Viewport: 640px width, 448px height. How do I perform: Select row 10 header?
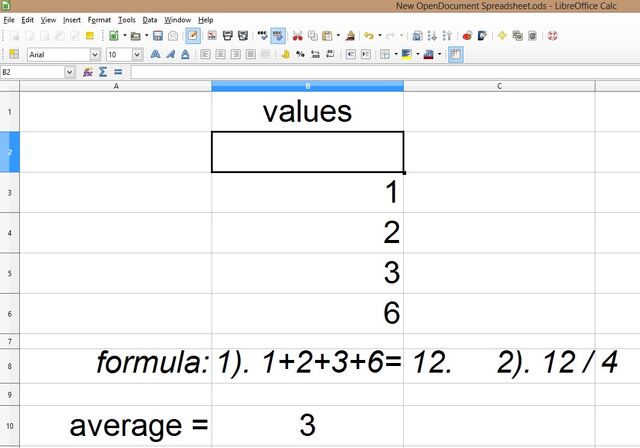[x=10, y=426]
